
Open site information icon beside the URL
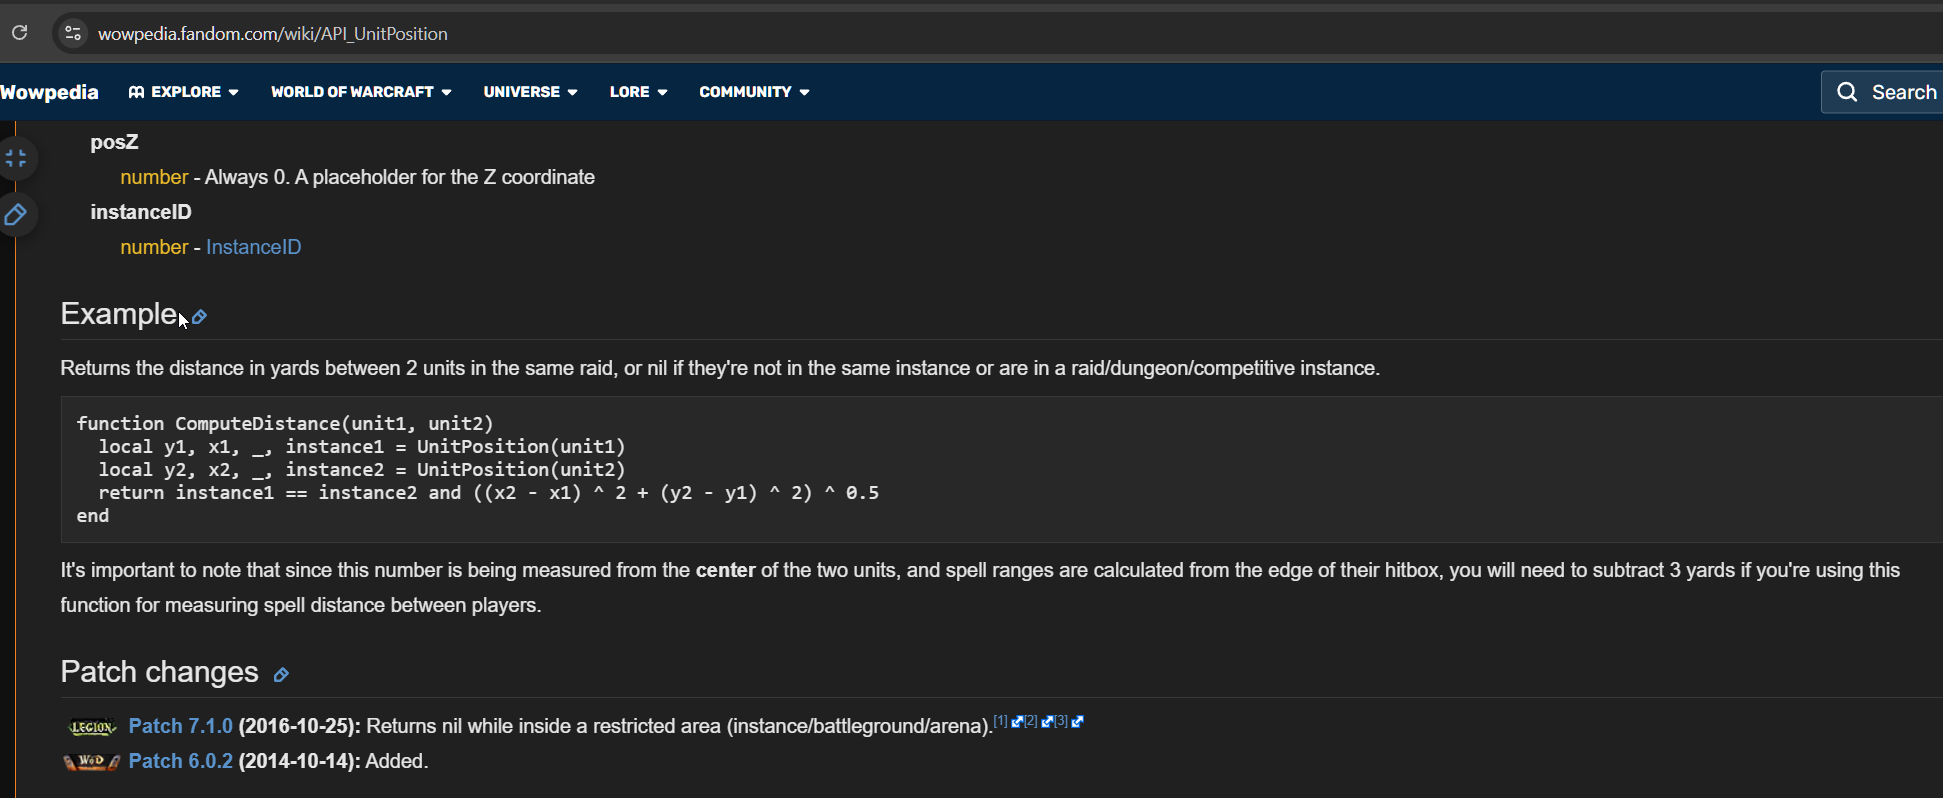pos(72,33)
